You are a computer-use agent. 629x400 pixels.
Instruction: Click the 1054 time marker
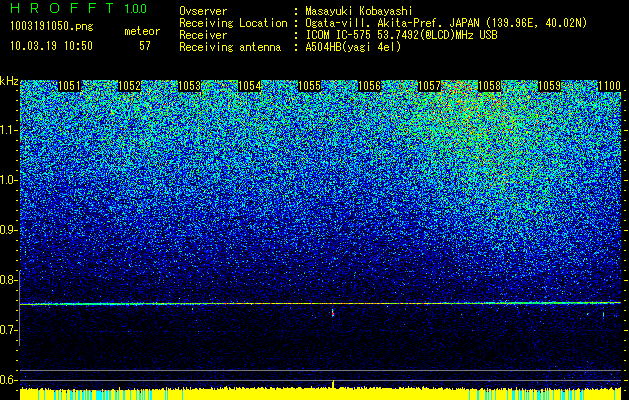[x=250, y=86]
